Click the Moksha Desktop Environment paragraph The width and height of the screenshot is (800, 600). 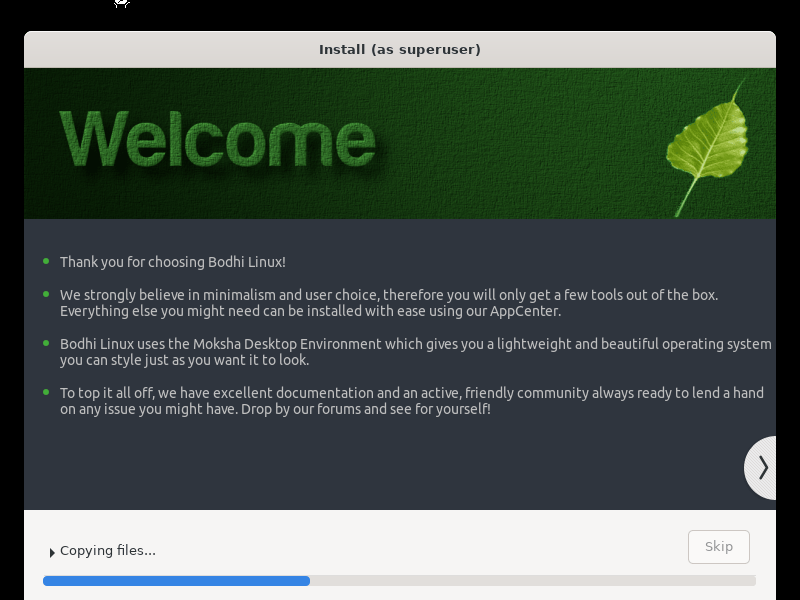416,352
